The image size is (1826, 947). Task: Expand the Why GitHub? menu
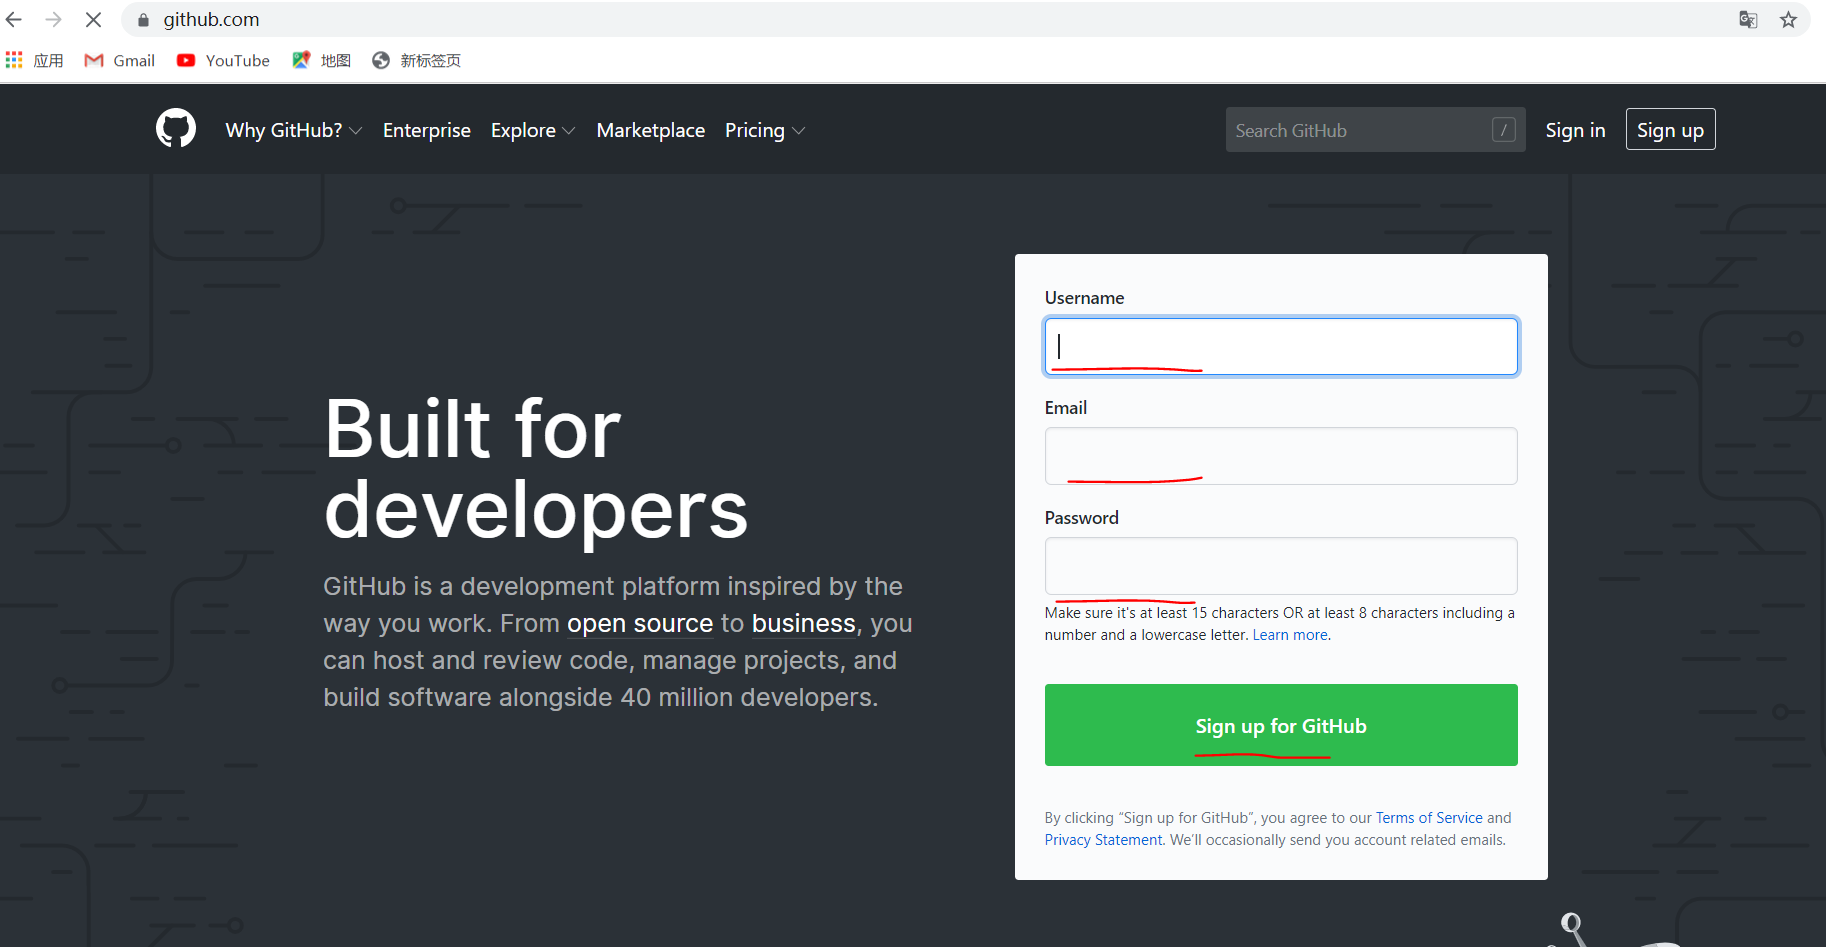point(294,130)
